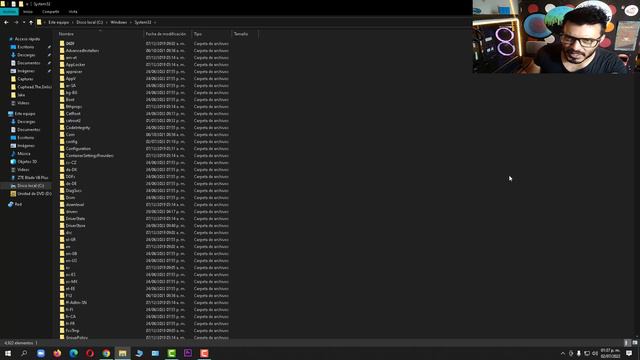Screen dimensions: 640x360
Task: Switch to large icons view button
Action: pyautogui.click(x=635, y=343)
